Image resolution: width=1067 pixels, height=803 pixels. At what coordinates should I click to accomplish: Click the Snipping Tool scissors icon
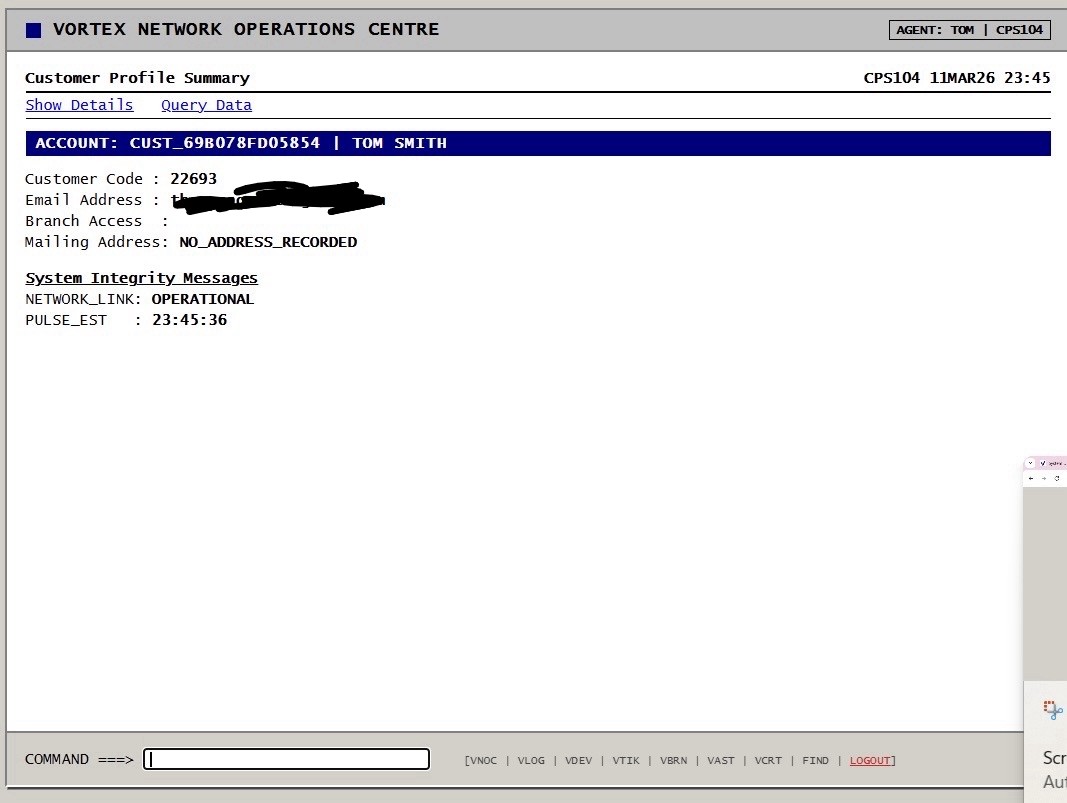(1053, 710)
